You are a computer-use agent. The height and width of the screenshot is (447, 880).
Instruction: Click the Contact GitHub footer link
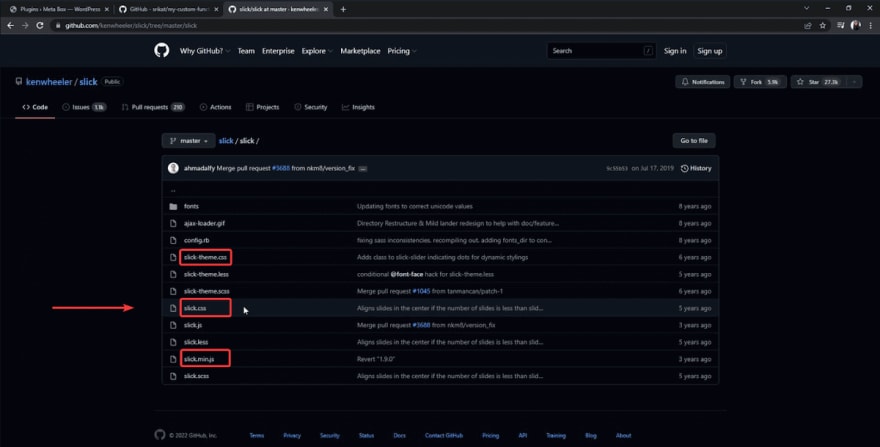(x=443, y=435)
